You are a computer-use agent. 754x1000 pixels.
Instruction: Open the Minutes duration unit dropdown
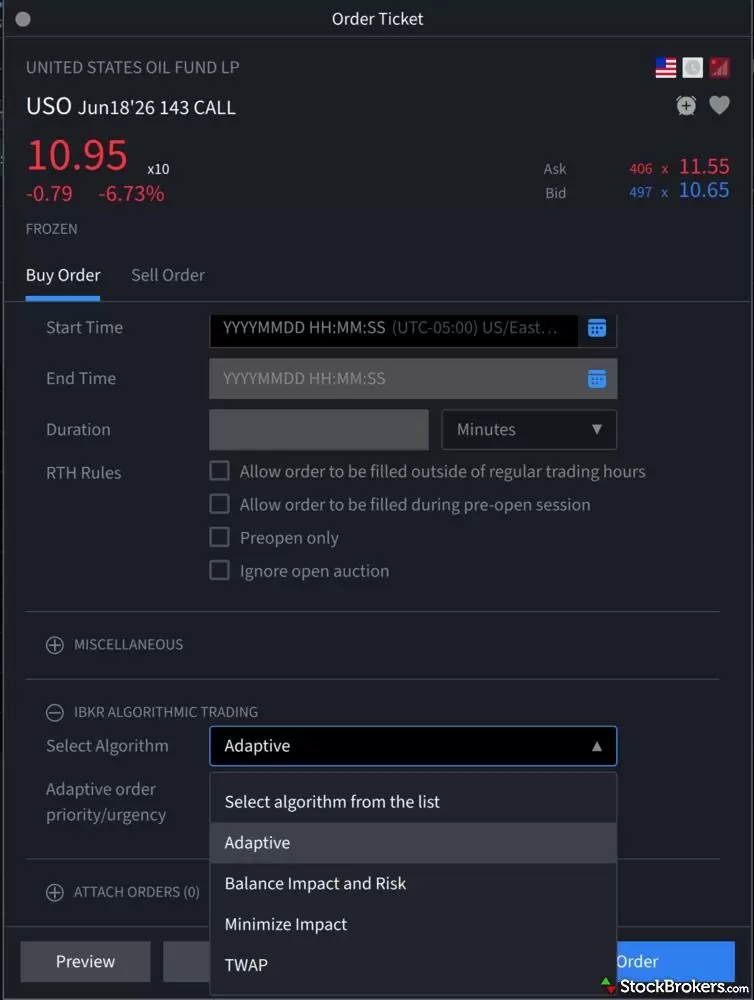pyautogui.click(x=529, y=429)
